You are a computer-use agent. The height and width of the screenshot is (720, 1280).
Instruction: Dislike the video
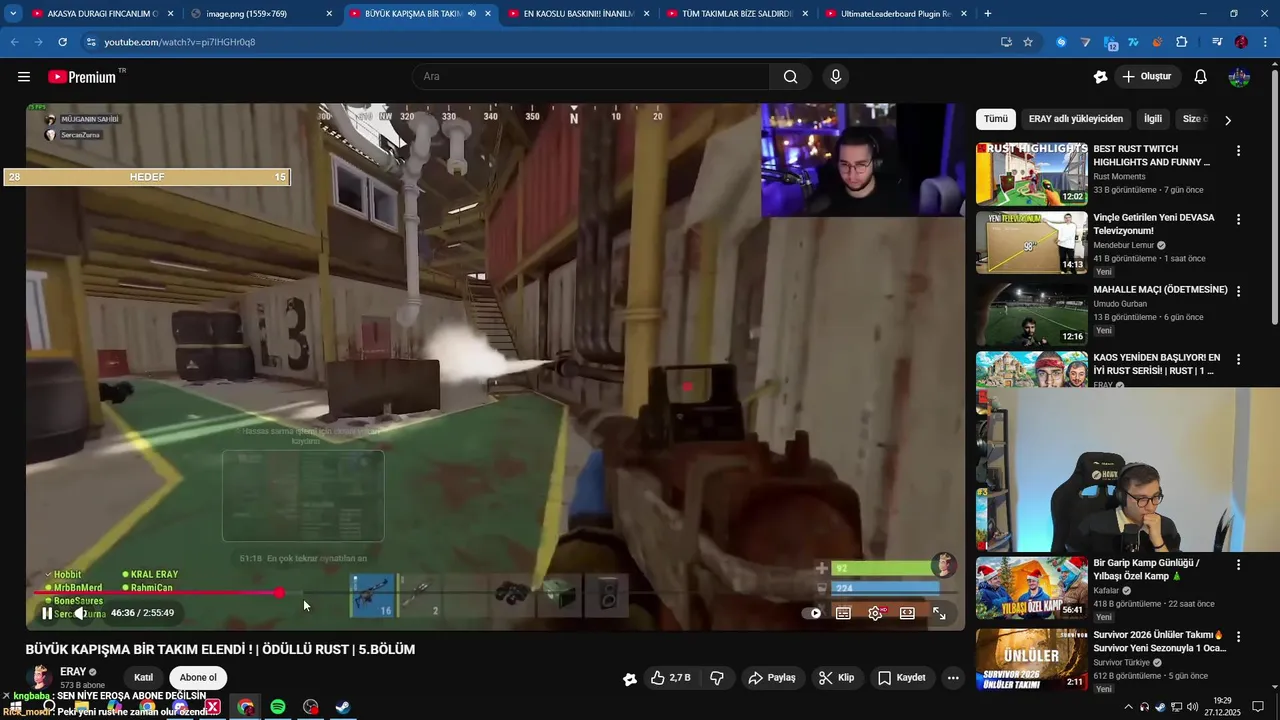click(717, 678)
